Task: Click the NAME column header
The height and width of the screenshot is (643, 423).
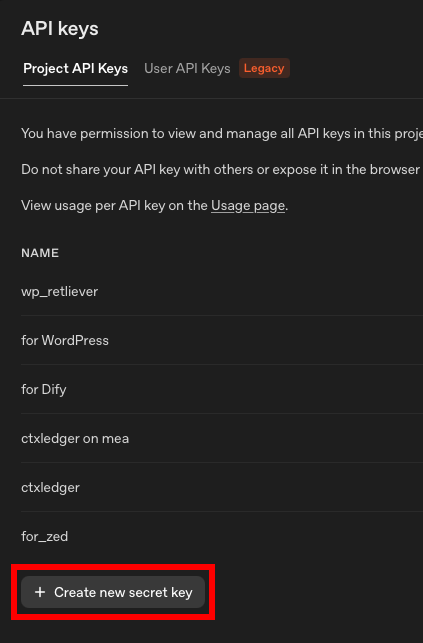Action: [x=40, y=253]
